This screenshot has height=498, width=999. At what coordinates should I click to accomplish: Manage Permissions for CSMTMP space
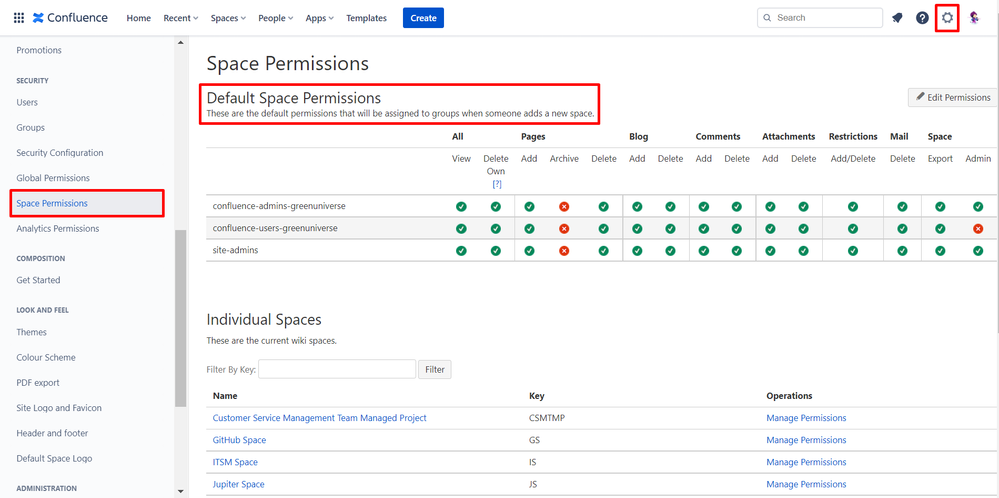(806, 418)
